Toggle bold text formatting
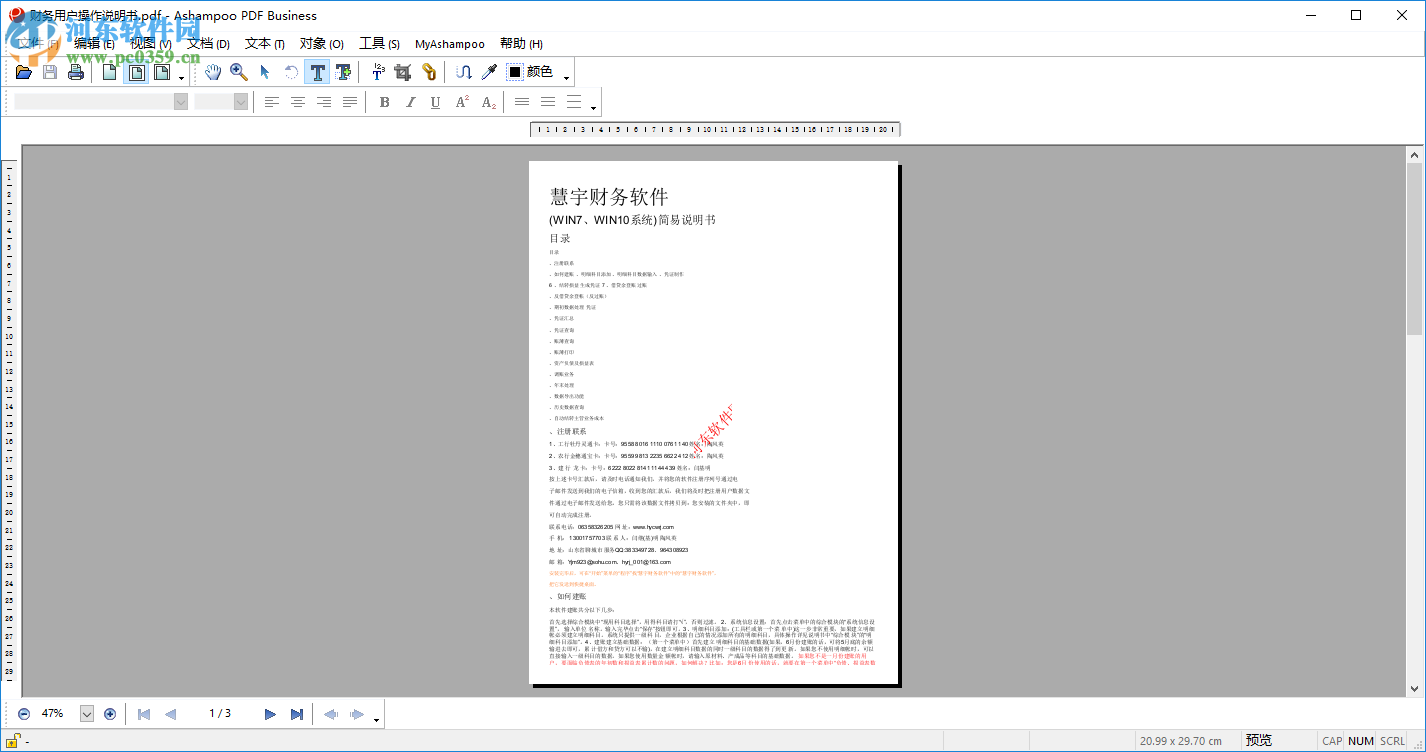This screenshot has height=752, width=1426. (x=383, y=101)
